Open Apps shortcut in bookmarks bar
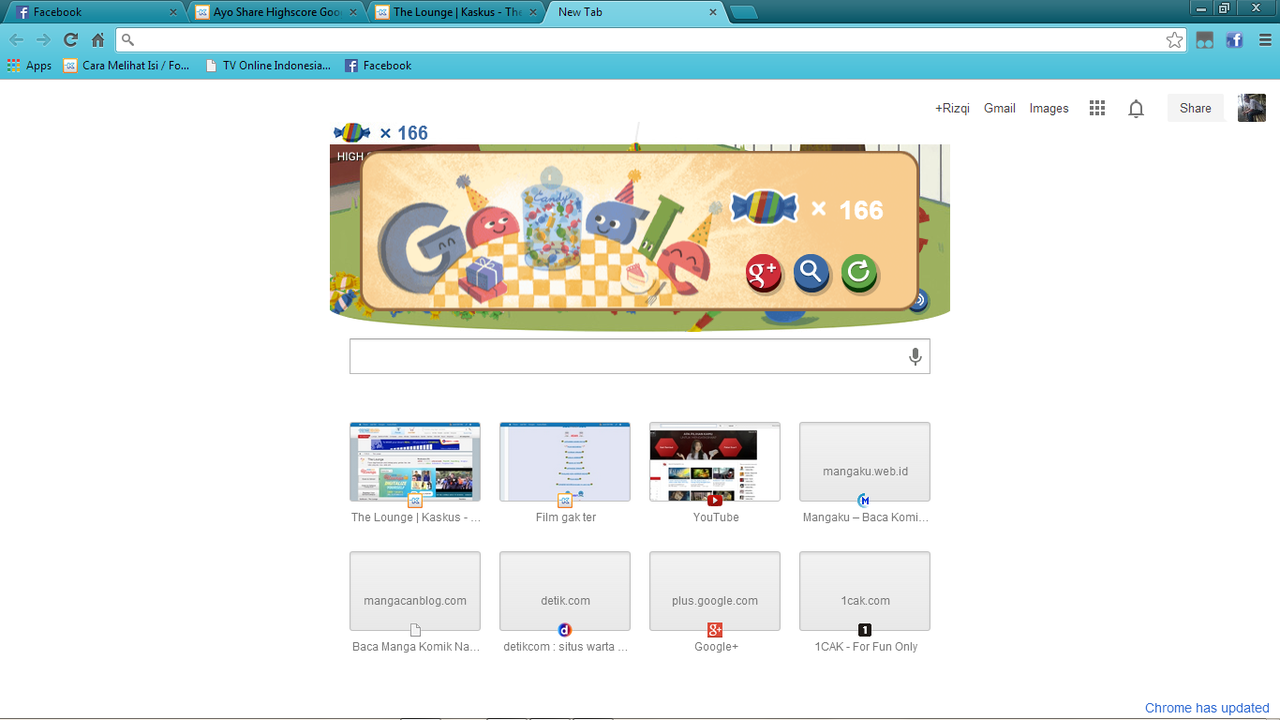1280x720 pixels. 29,65
